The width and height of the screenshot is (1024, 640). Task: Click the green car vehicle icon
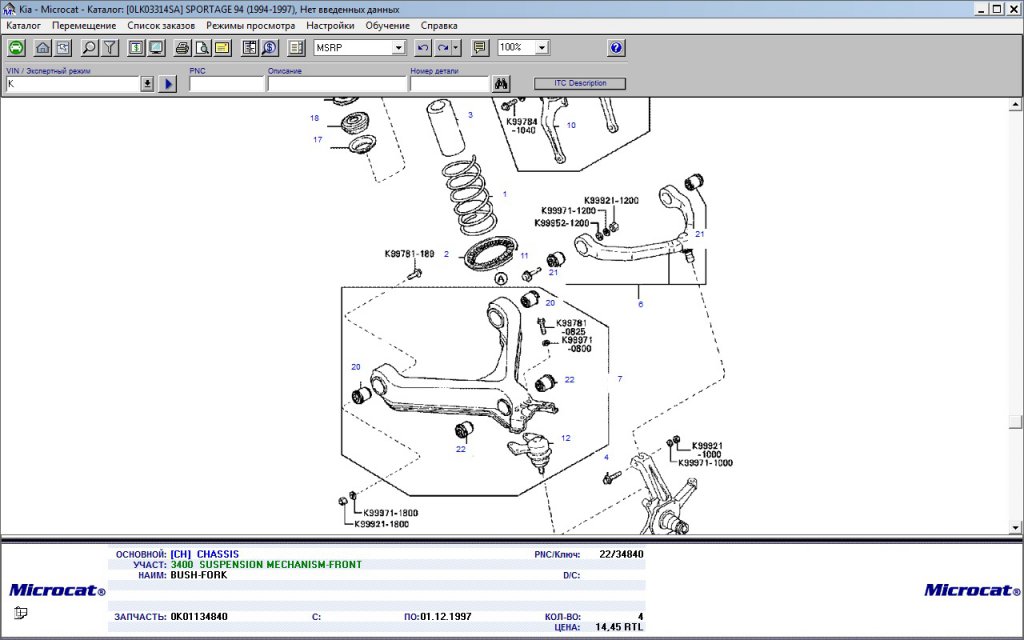(16, 47)
